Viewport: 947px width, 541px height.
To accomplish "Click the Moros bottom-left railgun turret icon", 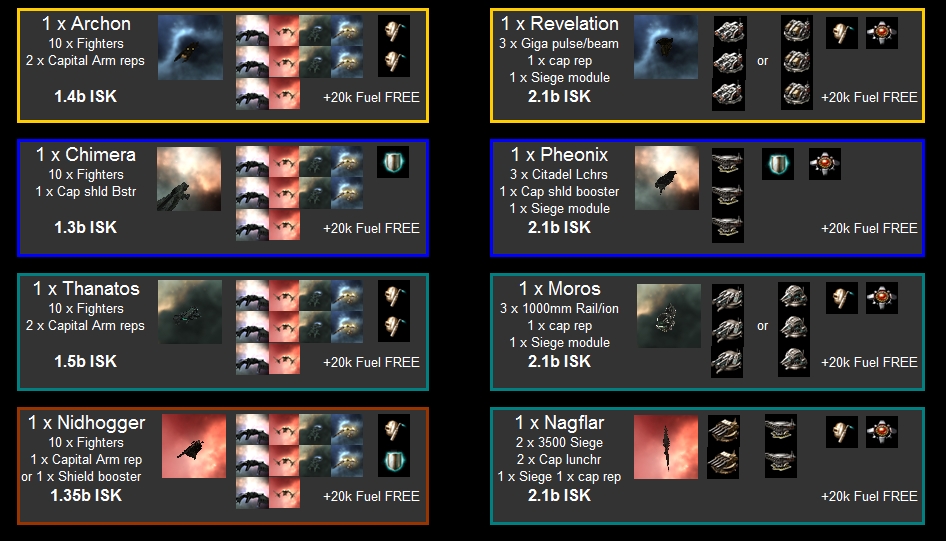I will (727, 362).
